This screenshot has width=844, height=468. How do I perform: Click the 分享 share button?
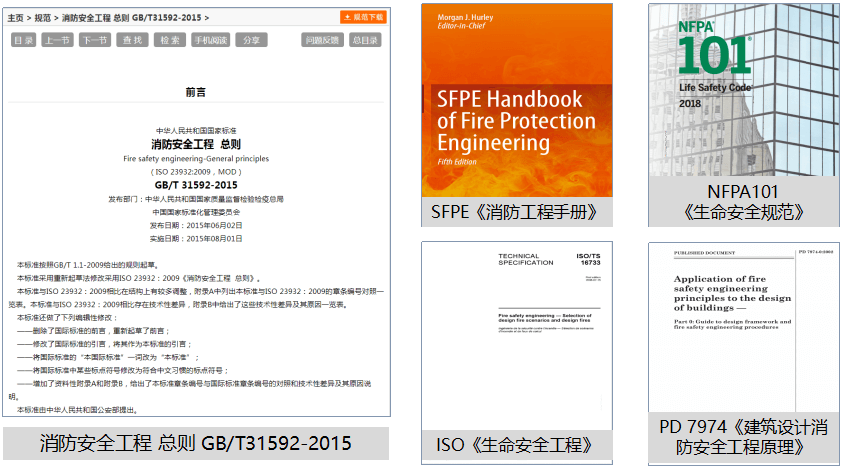click(x=251, y=40)
